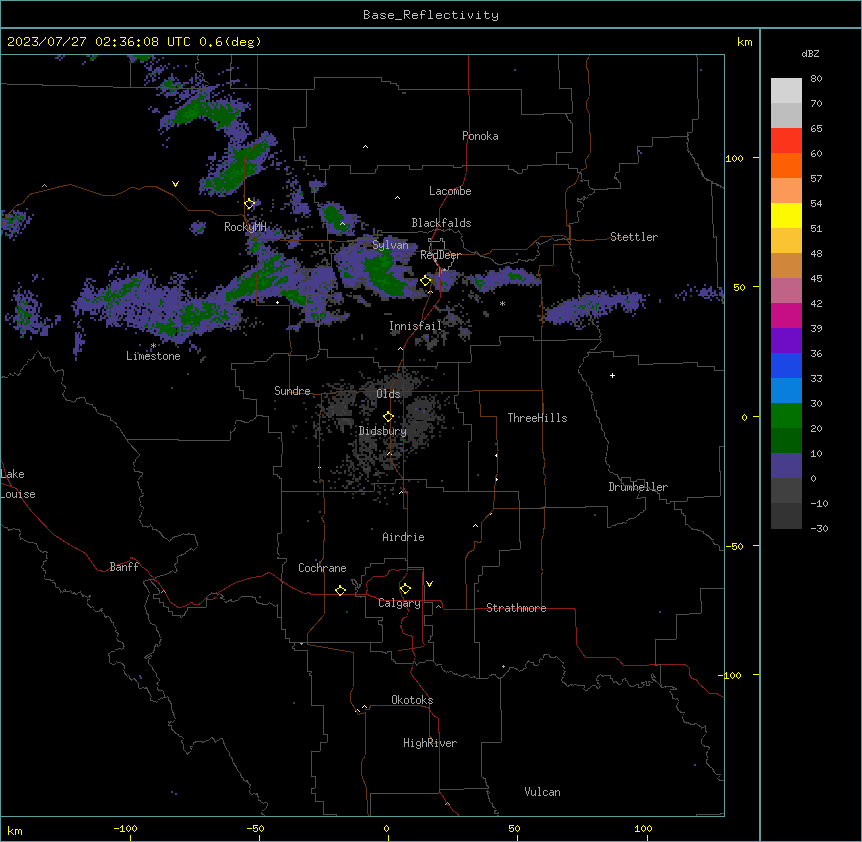Click the yellow diamond marker near Red Deer
Image resolution: width=862 pixels, height=842 pixels.
tap(425, 280)
